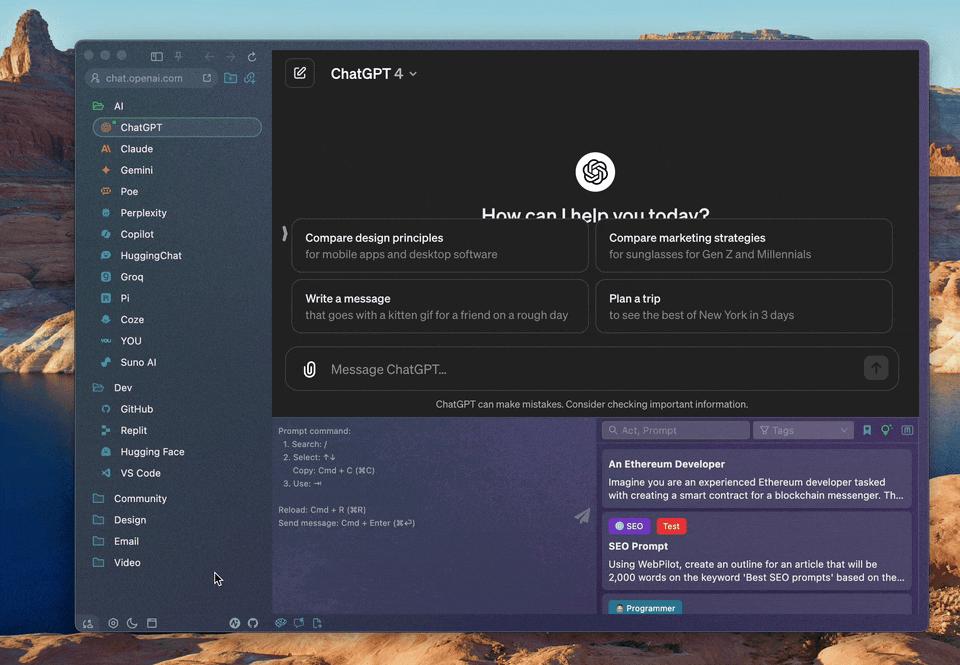Add a new folder with the folder-plus icon

click(230, 78)
